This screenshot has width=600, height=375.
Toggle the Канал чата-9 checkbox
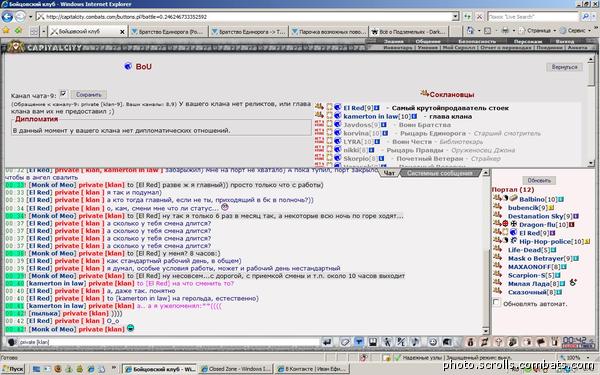tap(64, 94)
